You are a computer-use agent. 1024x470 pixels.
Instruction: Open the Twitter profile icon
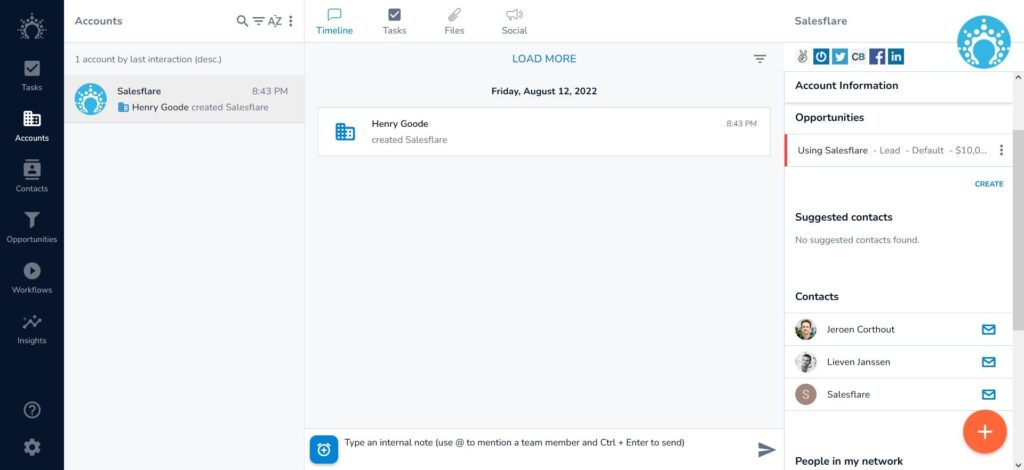[840, 57]
